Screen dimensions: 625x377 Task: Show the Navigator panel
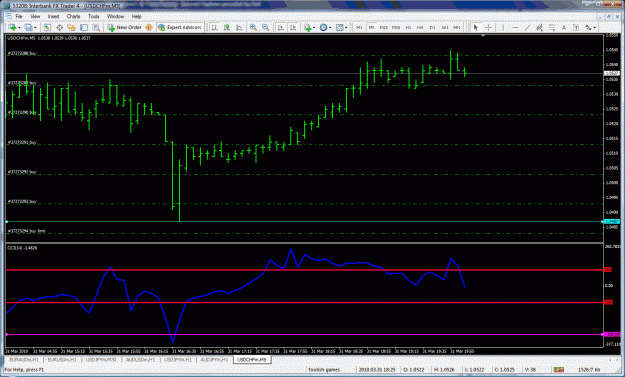click(72, 27)
